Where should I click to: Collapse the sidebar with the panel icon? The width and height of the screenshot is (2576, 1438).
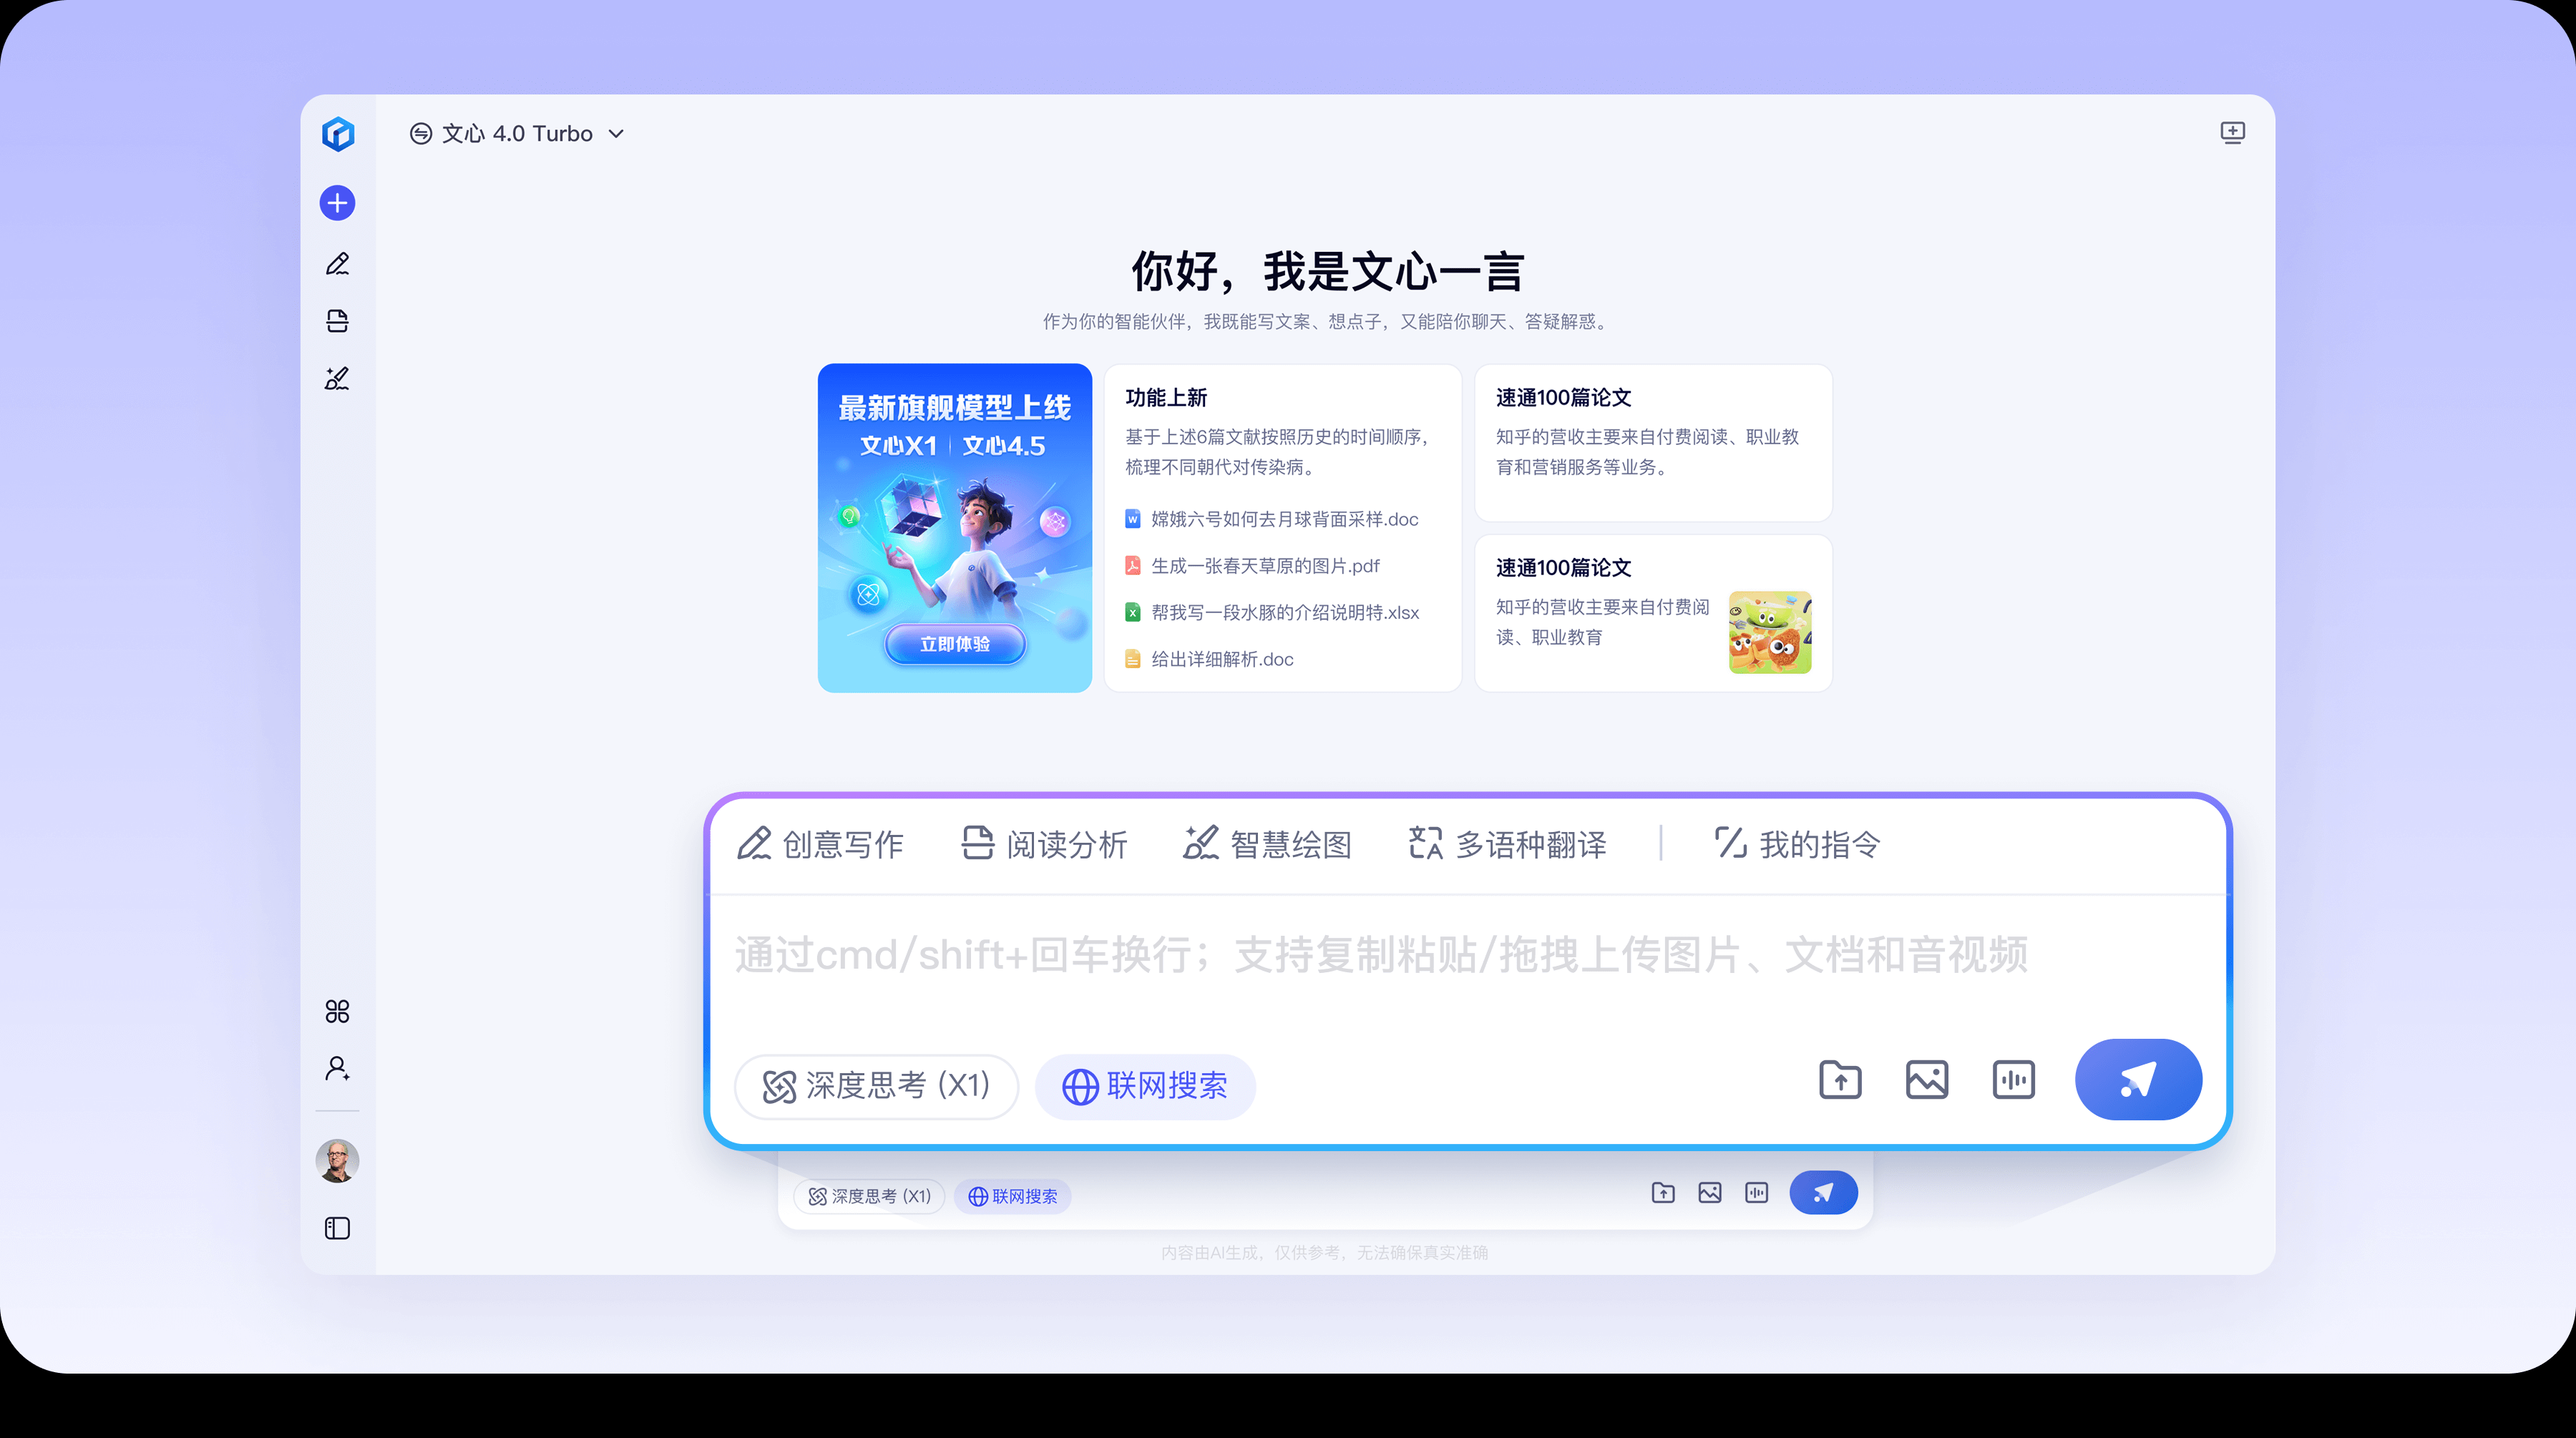(337, 1228)
